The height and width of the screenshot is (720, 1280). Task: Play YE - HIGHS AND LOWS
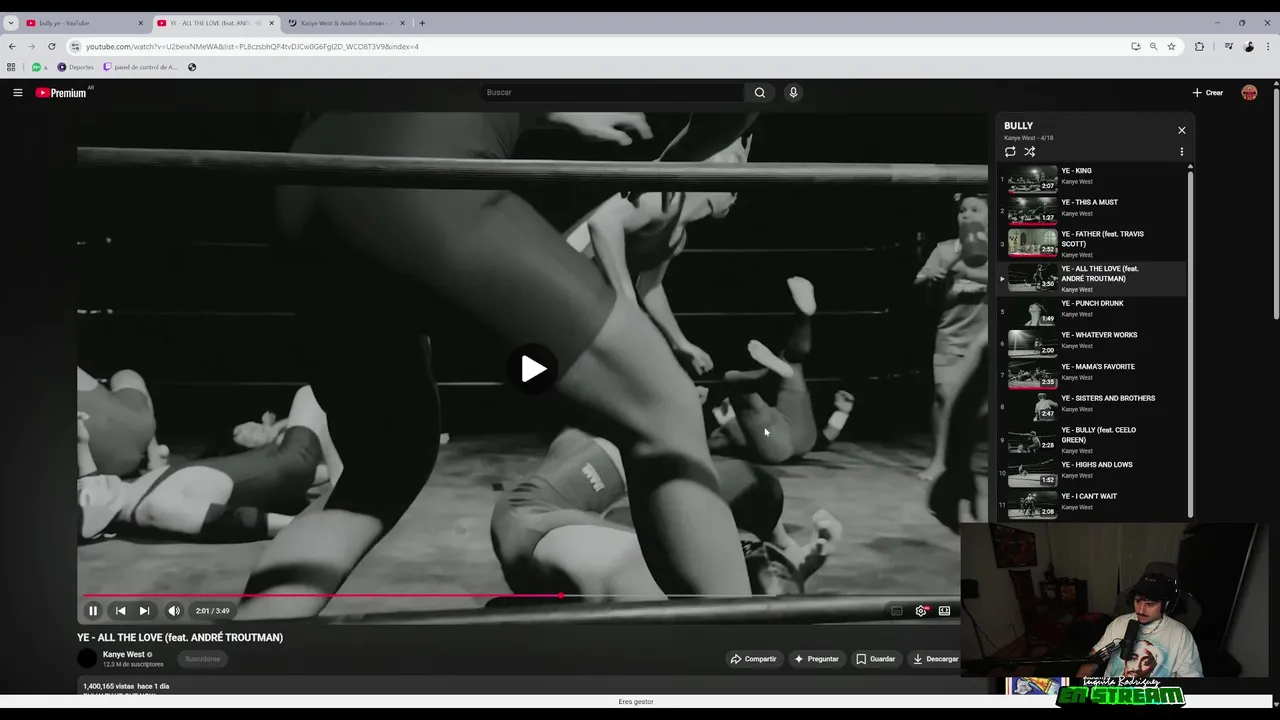click(1093, 471)
